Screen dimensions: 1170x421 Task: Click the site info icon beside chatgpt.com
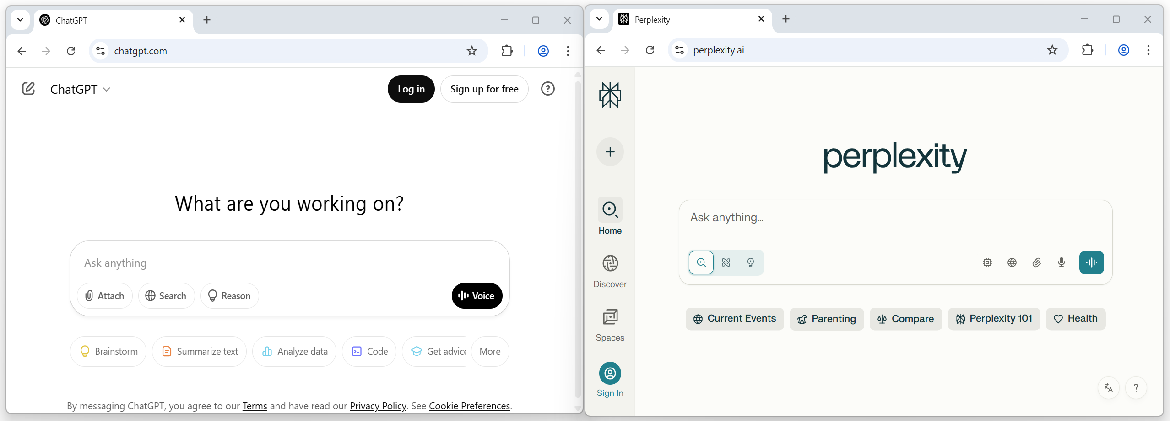click(x=101, y=51)
